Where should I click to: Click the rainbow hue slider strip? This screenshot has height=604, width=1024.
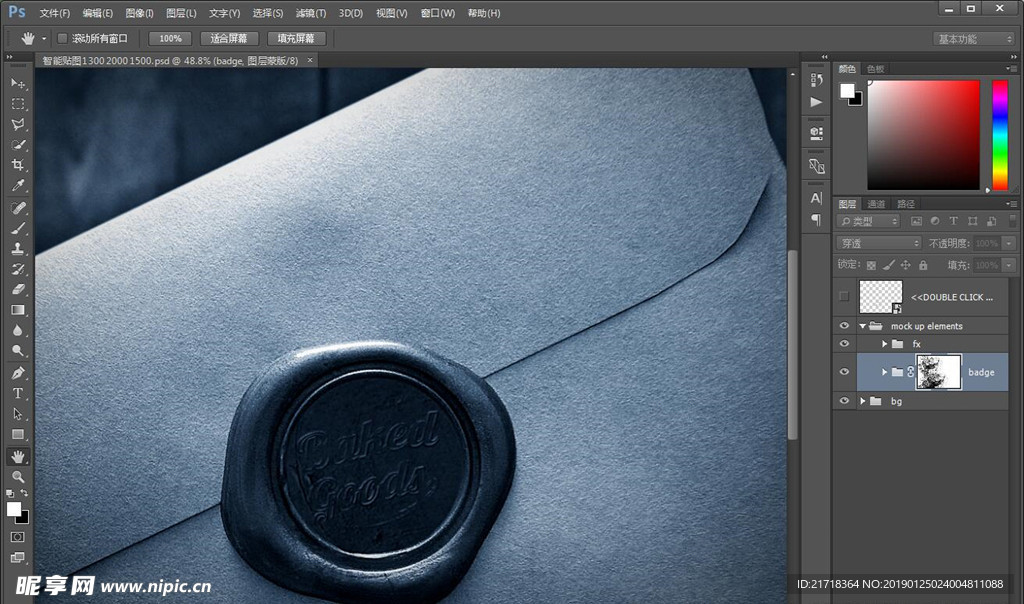999,134
